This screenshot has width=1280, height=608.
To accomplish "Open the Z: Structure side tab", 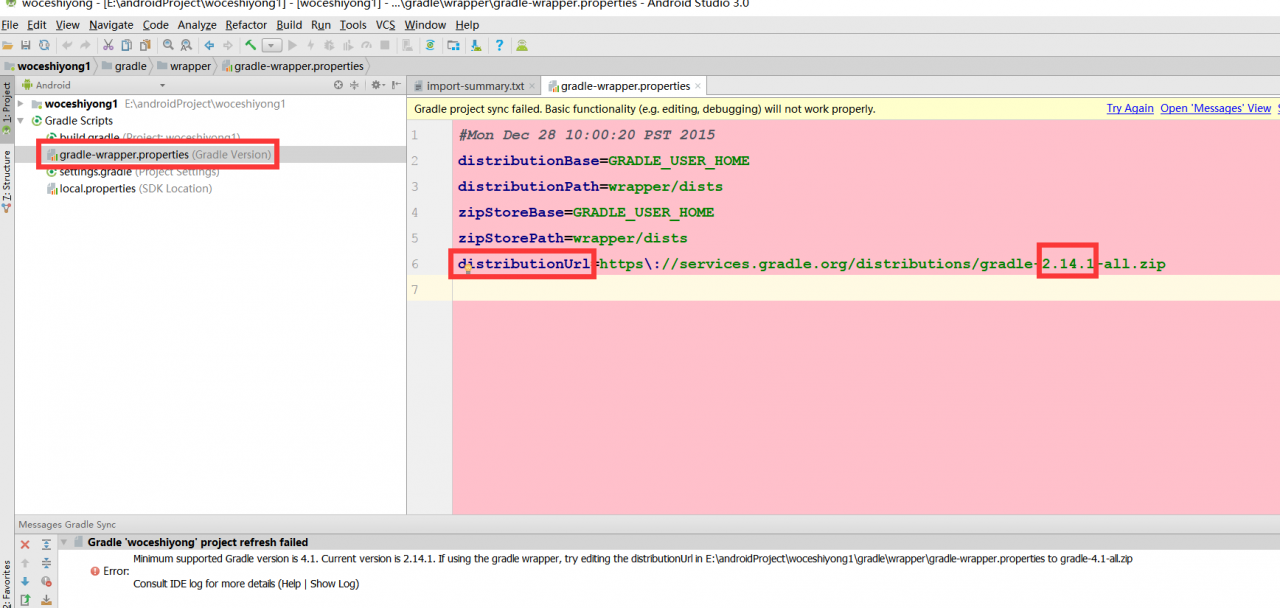I will [x=6, y=180].
